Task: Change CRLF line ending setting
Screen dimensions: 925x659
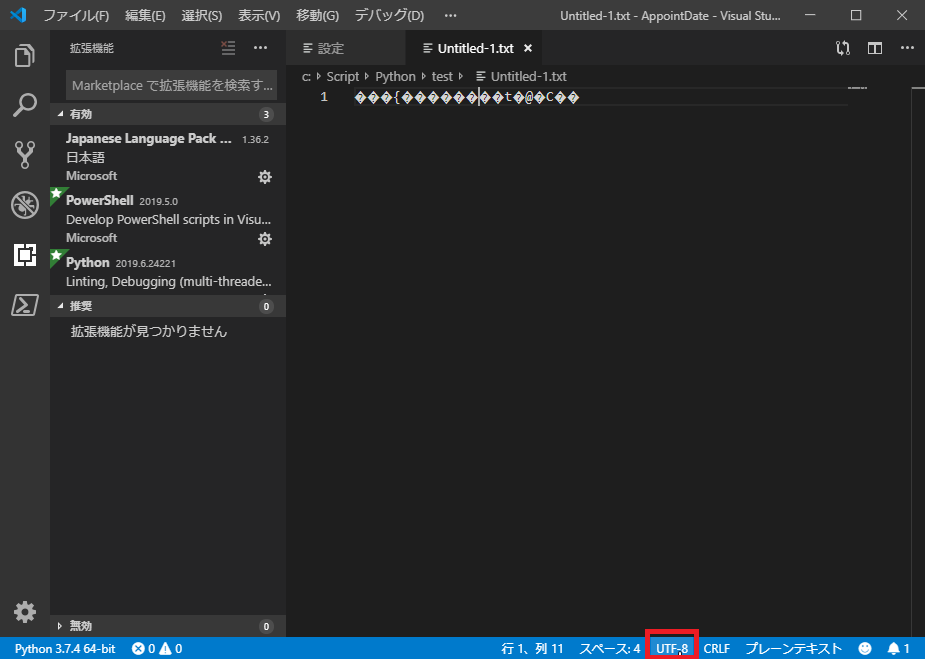Action: pyautogui.click(x=717, y=648)
